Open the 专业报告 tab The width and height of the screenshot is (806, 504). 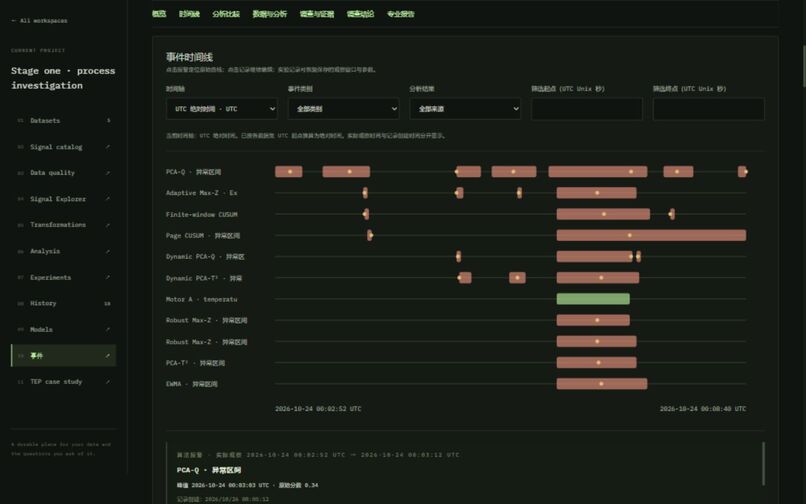400,14
